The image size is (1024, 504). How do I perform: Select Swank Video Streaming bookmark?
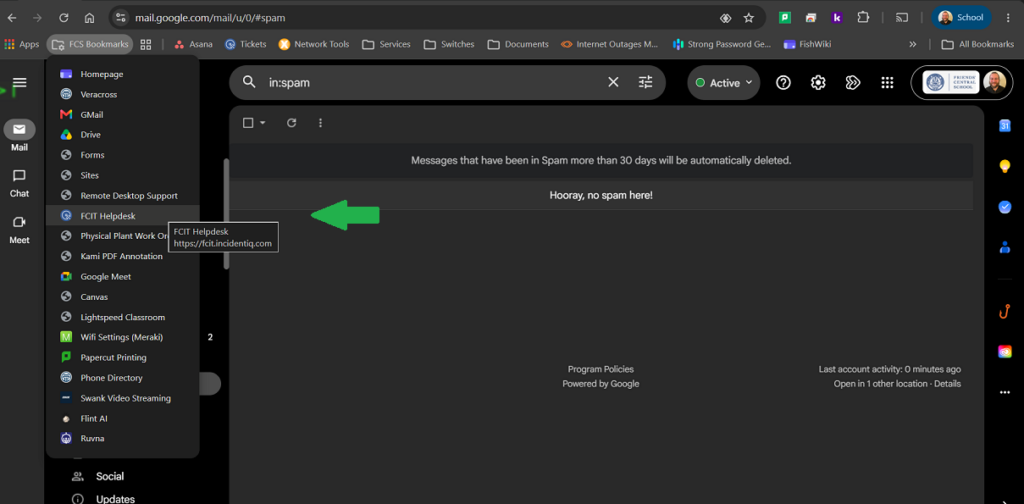[x=123, y=398]
